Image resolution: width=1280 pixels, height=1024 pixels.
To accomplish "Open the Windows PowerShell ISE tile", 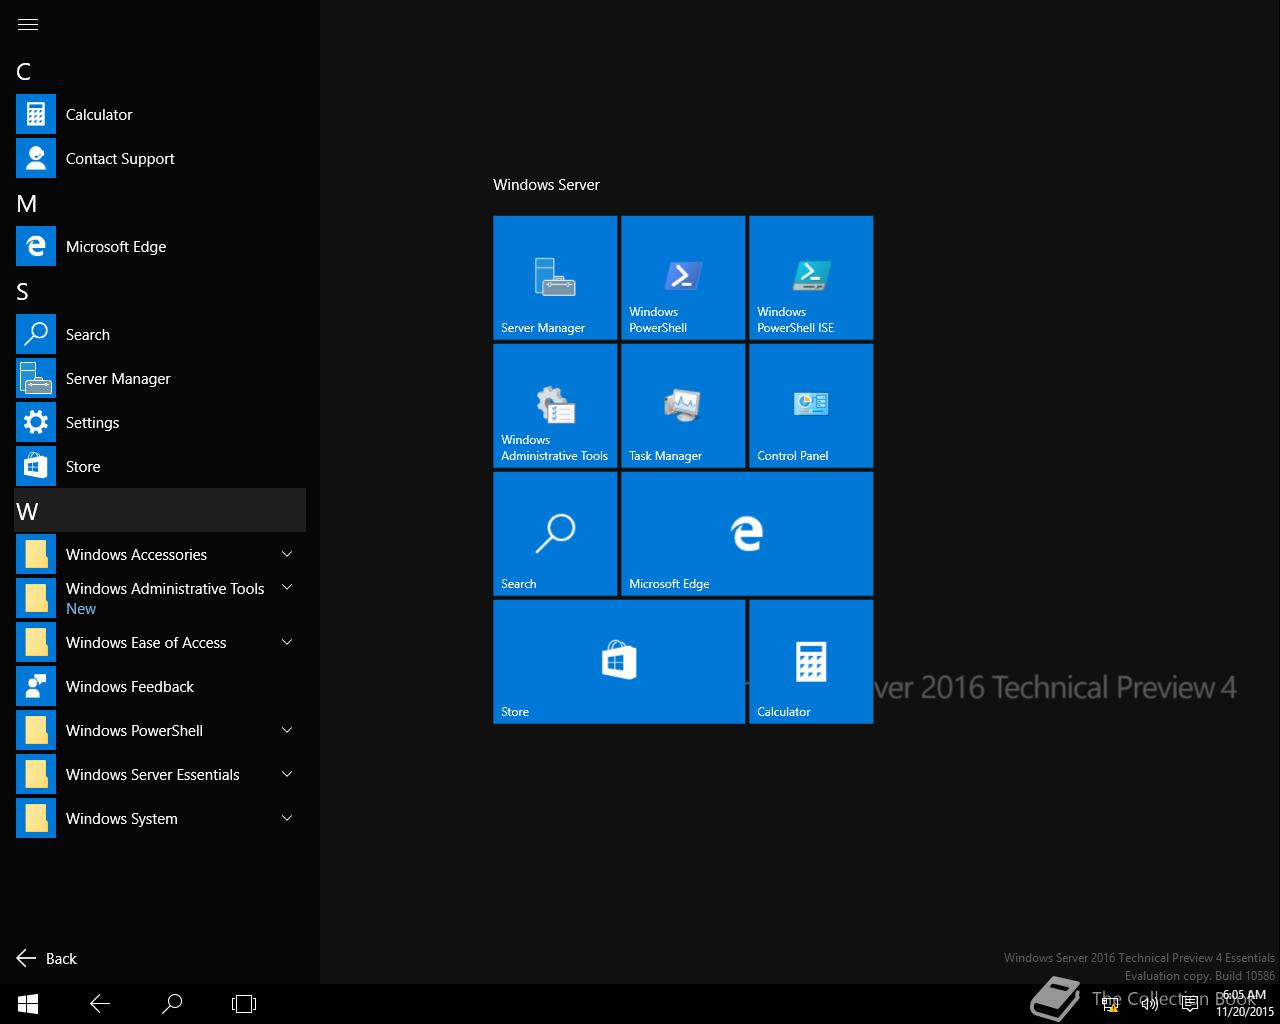I will click(x=811, y=278).
